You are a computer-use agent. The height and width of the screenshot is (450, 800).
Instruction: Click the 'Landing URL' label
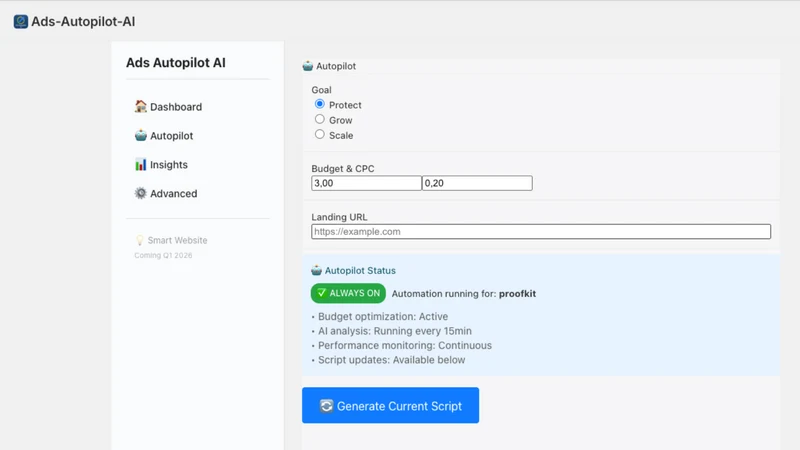339,217
